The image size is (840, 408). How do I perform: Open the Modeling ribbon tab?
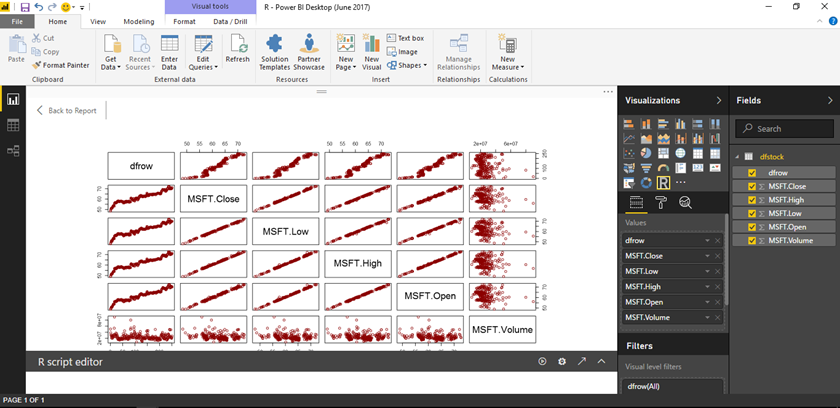click(139, 20)
